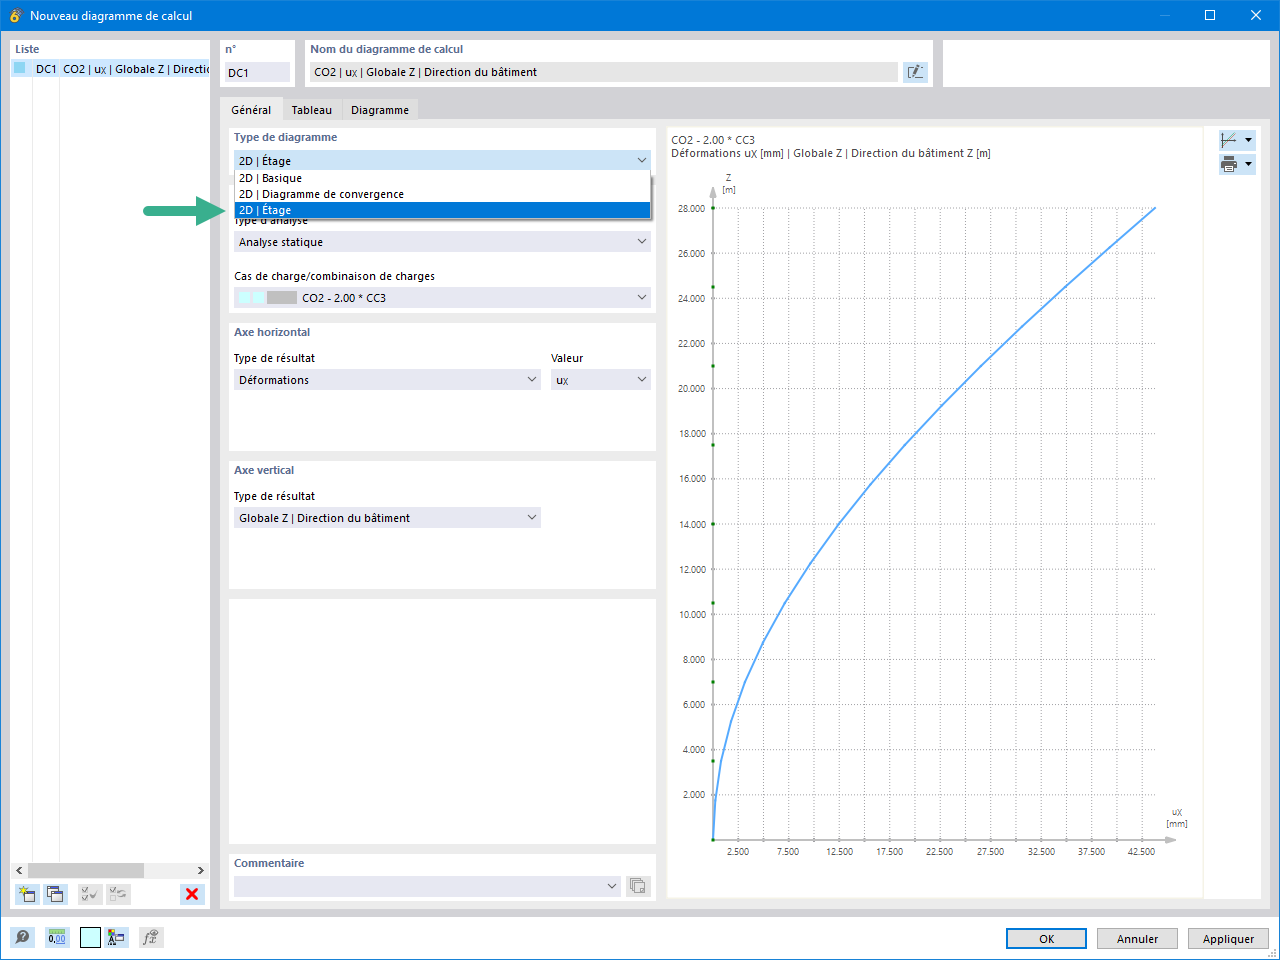Viewport: 1280px width, 960px height.
Task: Click the 14.000 value on Z axis
Action: pos(691,524)
